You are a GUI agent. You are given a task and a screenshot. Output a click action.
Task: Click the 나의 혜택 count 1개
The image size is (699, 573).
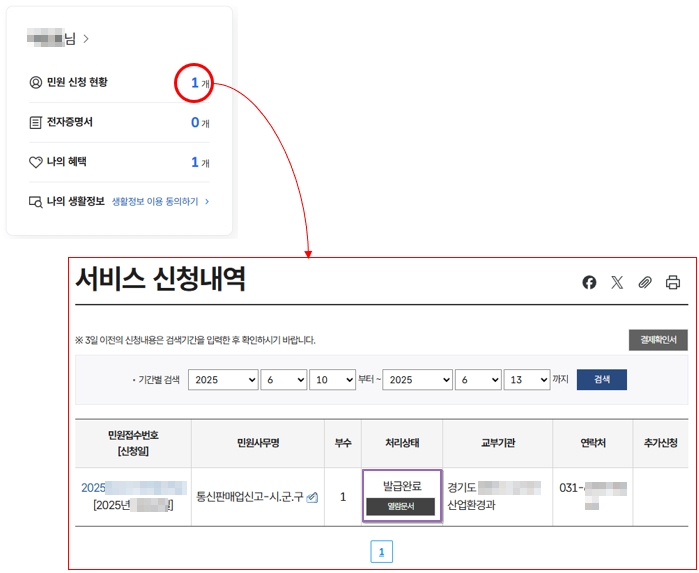200,162
